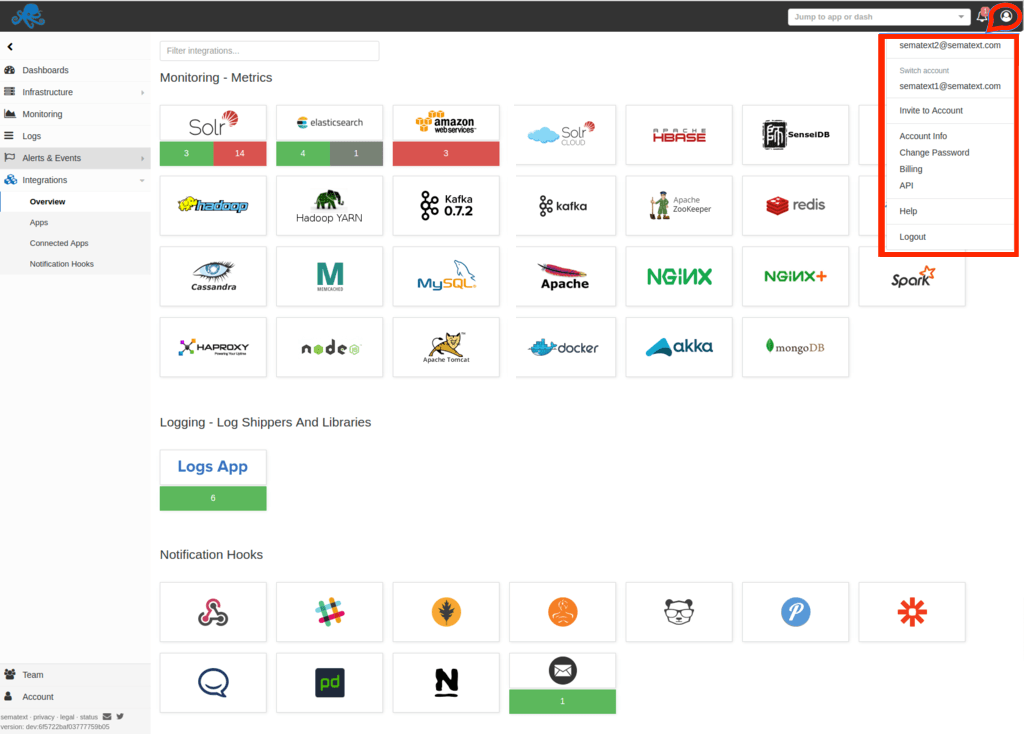The height and width of the screenshot is (734, 1024).
Task: Open Billing from the user menu
Action: tap(910, 169)
